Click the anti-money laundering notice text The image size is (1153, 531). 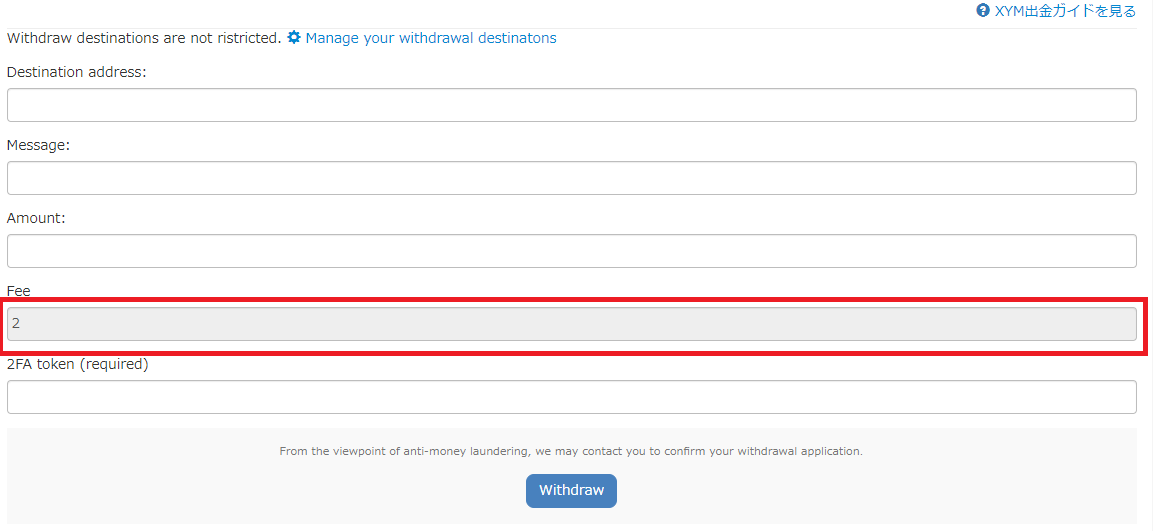pyautogui.click(x=571, y=452)
